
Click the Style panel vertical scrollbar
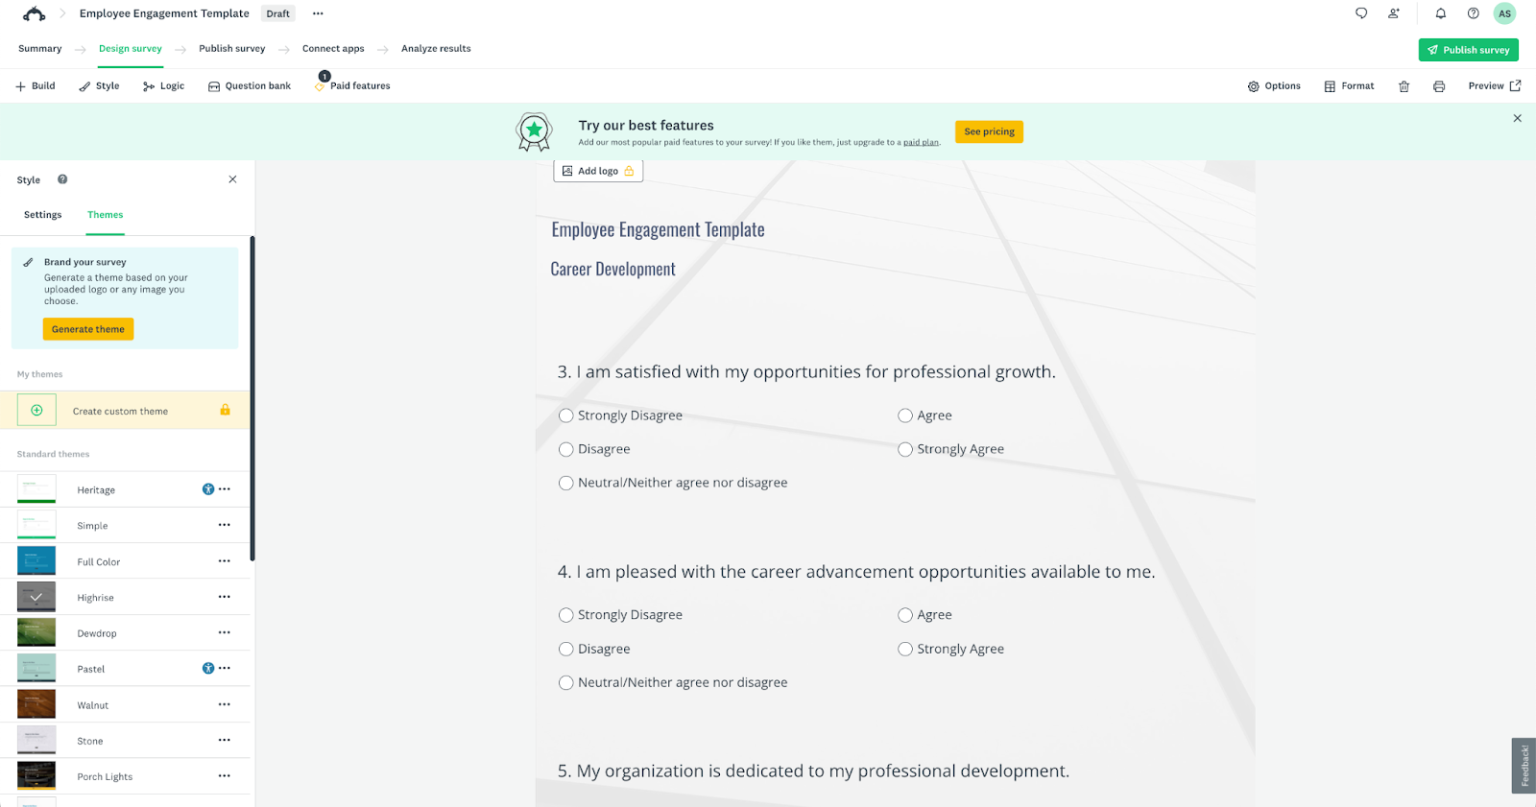252,398
